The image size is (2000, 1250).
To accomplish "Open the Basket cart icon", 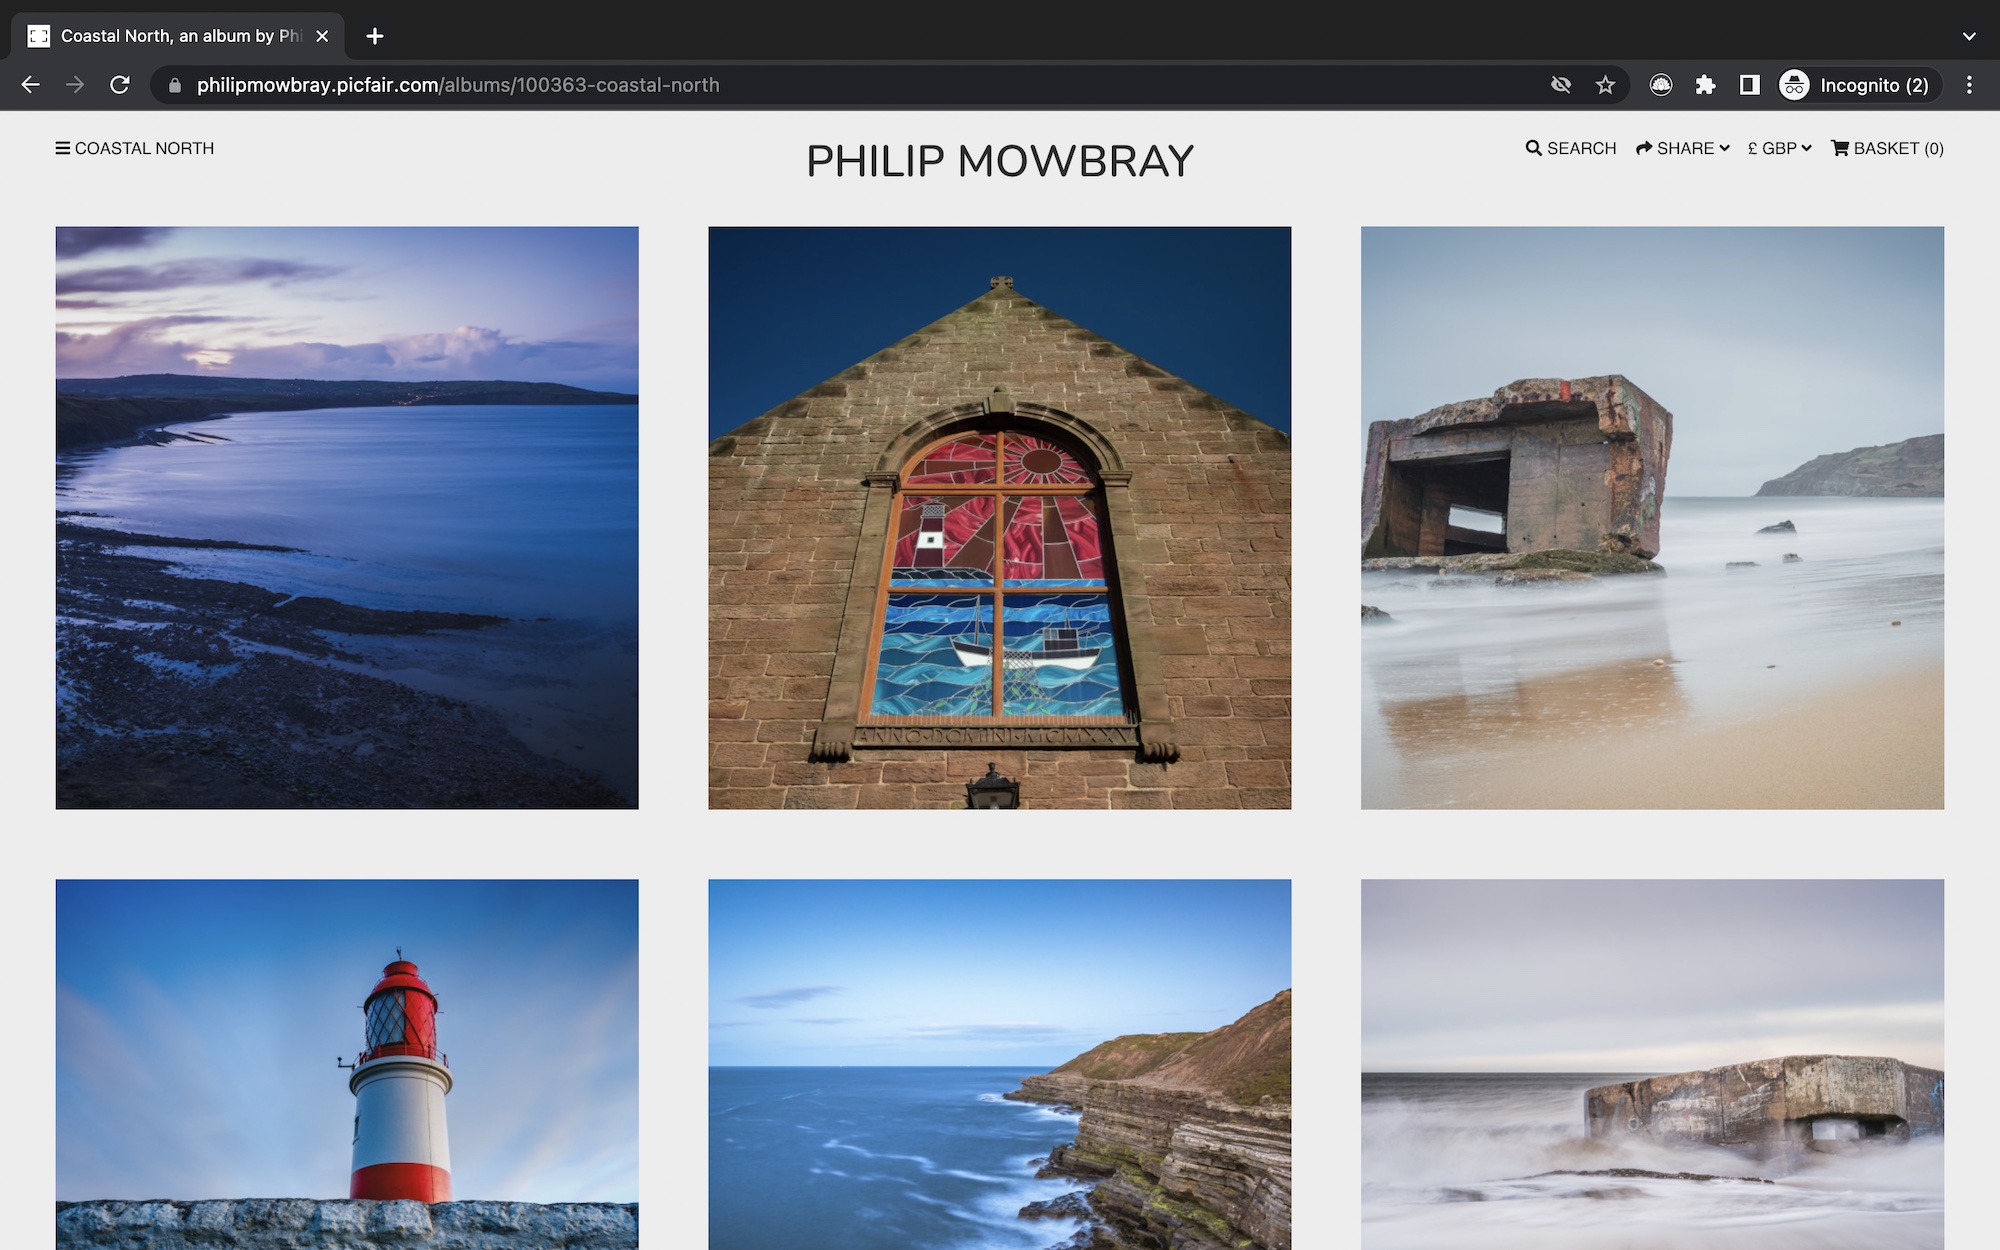I will (1839, 148).
